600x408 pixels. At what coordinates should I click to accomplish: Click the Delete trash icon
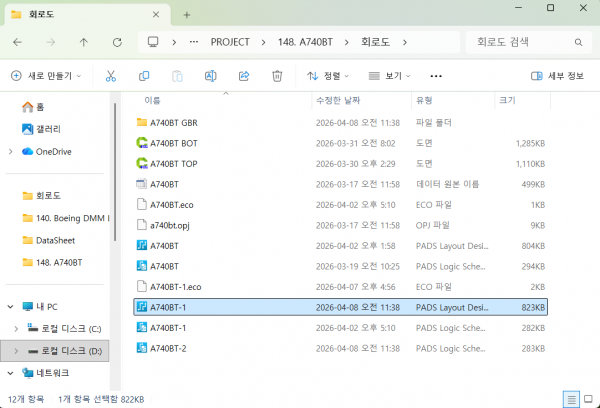click(278, 76)
